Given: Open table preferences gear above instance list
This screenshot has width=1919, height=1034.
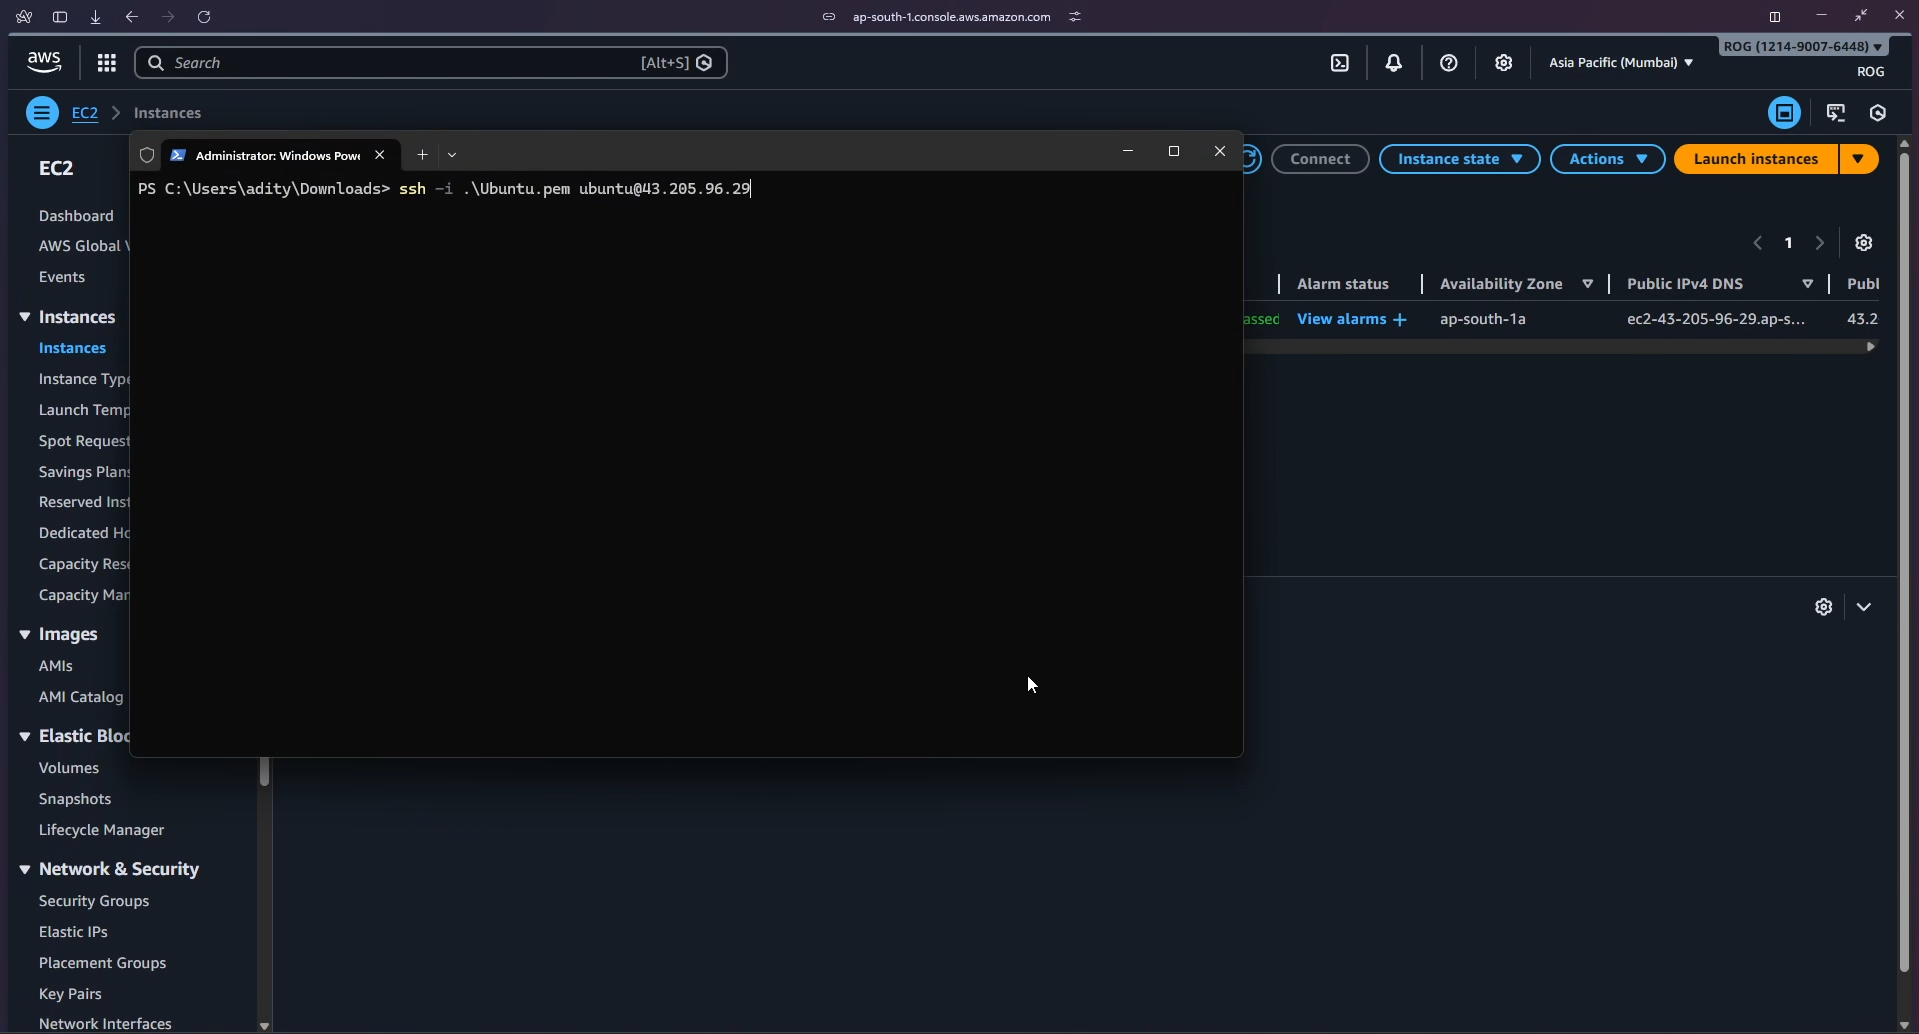Looking at the screenshot, I should [x=1863, y=242].
